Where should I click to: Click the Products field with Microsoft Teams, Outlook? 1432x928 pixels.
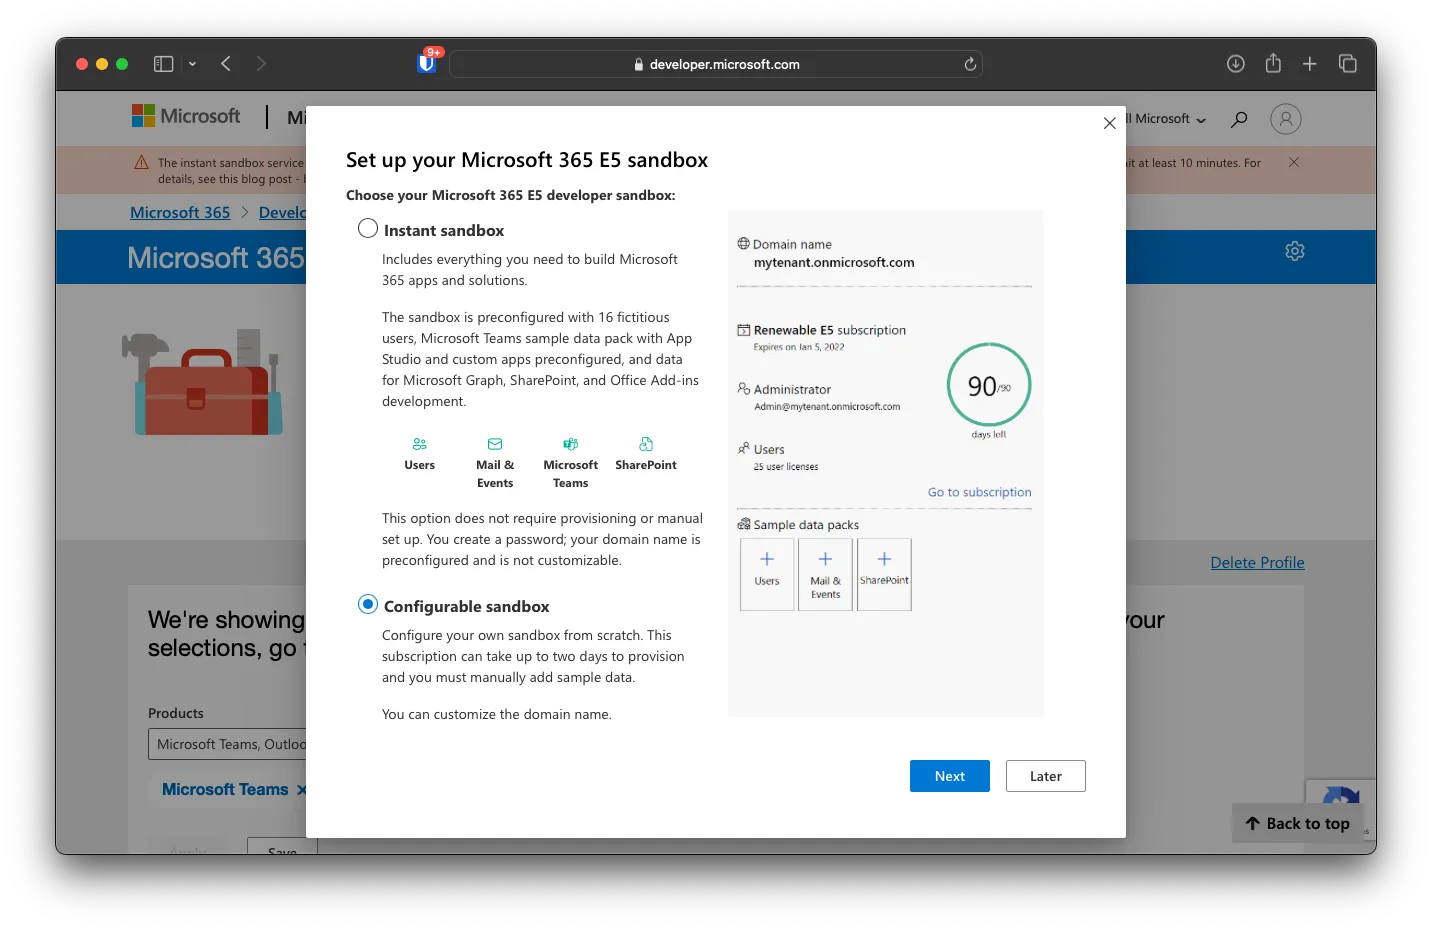click(x=228, y=744)
